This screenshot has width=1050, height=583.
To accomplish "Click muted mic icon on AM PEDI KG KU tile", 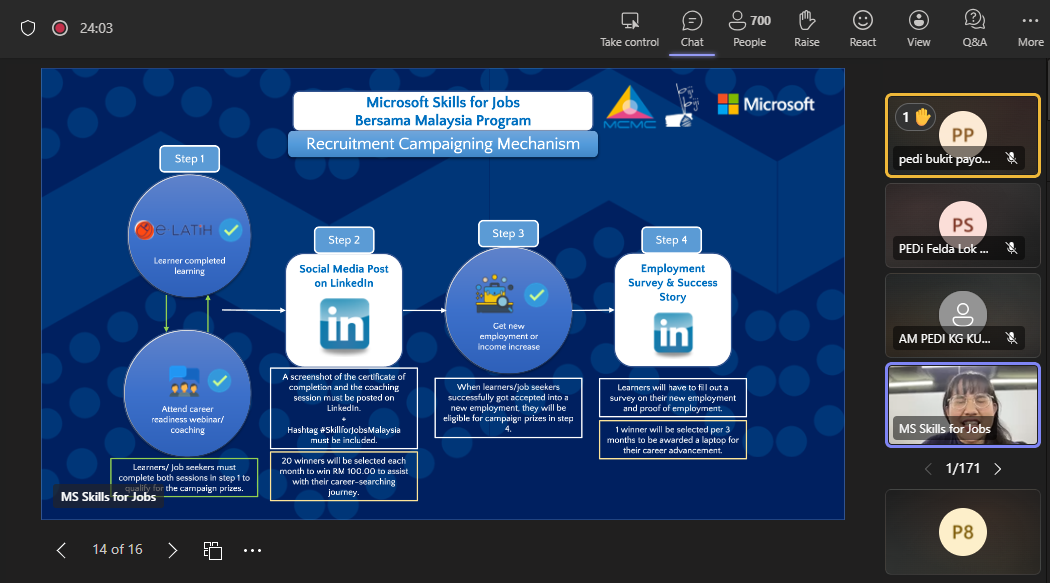I will pos(1012,338).
